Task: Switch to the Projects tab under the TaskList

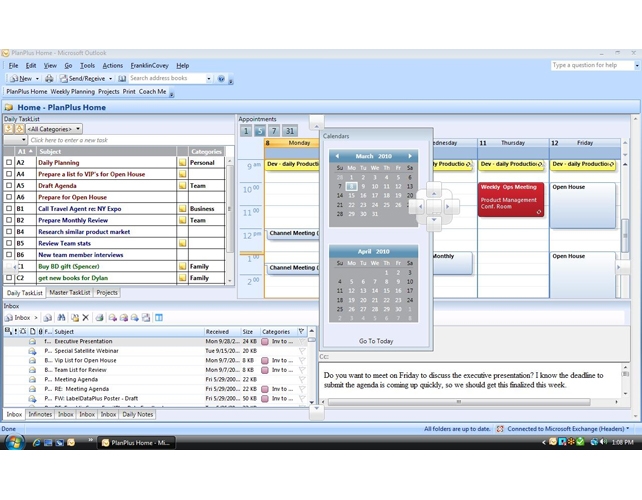Action: tap(107, 292)
